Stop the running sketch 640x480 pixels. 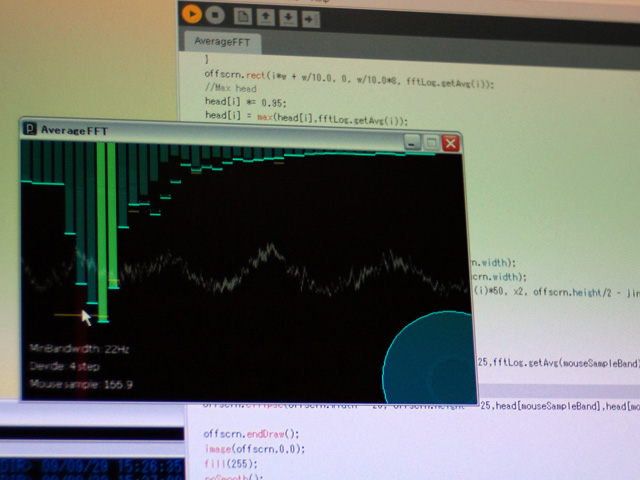[215, 15]
